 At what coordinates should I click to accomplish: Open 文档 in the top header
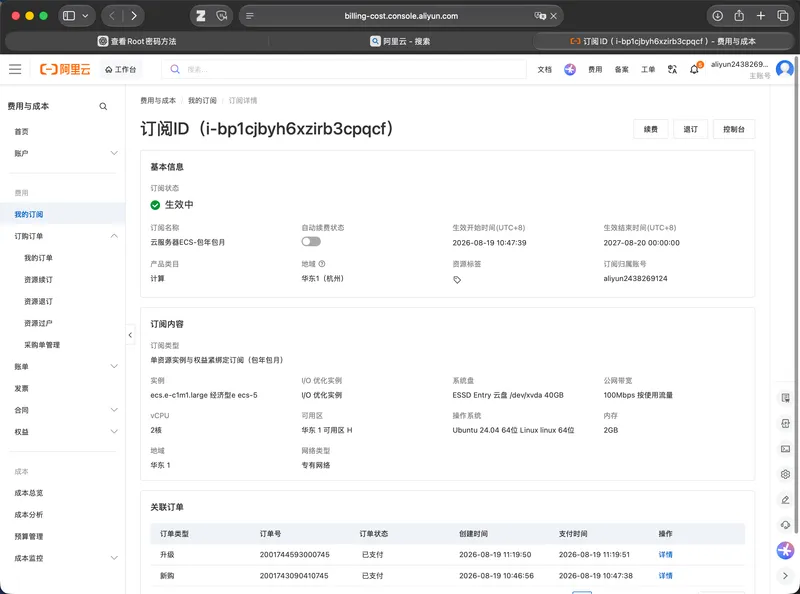pos(544,69)
